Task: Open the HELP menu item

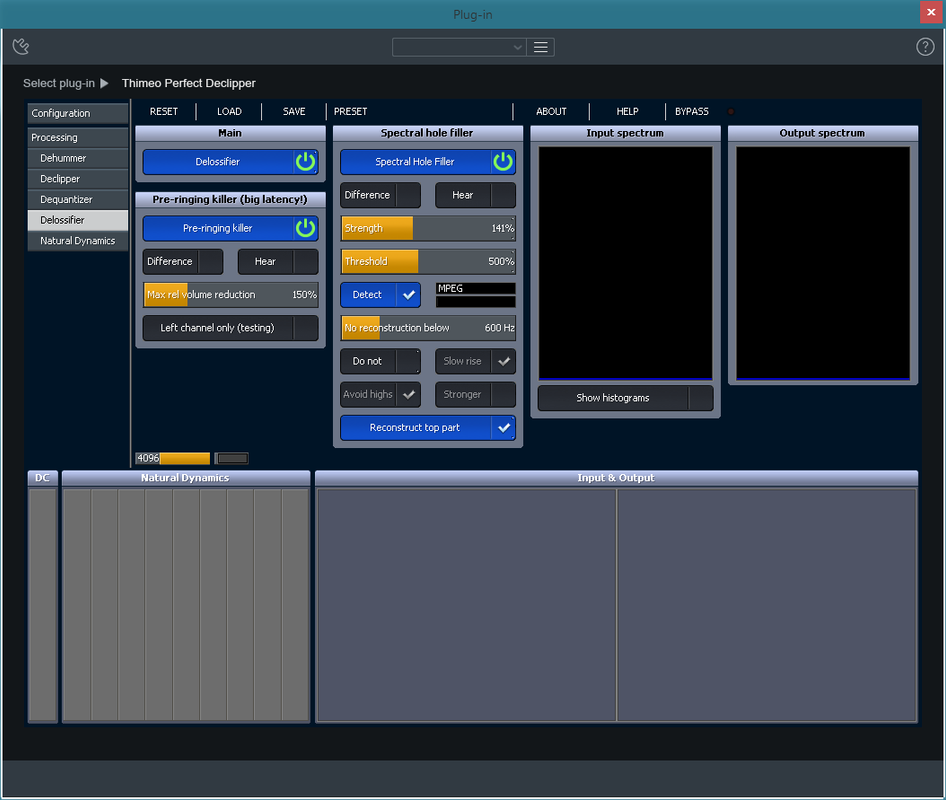Action: [x=627, y=112]
